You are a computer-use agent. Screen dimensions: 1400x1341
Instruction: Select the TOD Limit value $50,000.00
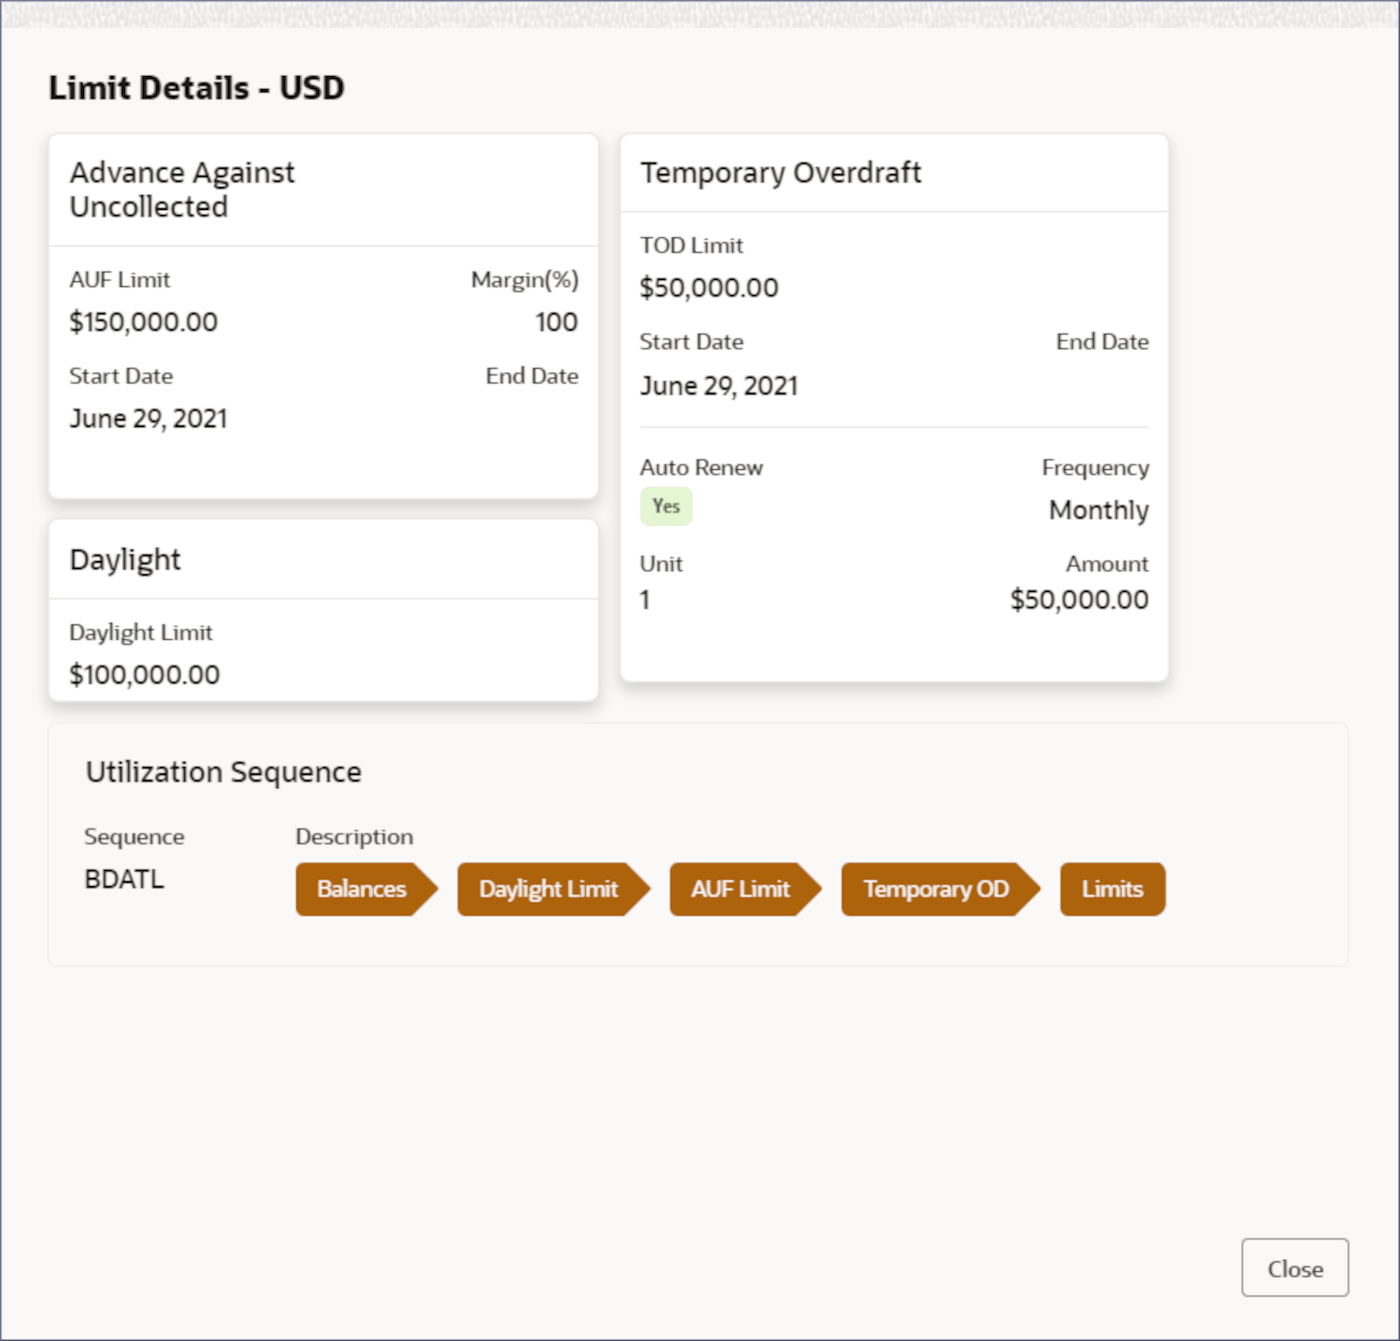tap(709, 288)
